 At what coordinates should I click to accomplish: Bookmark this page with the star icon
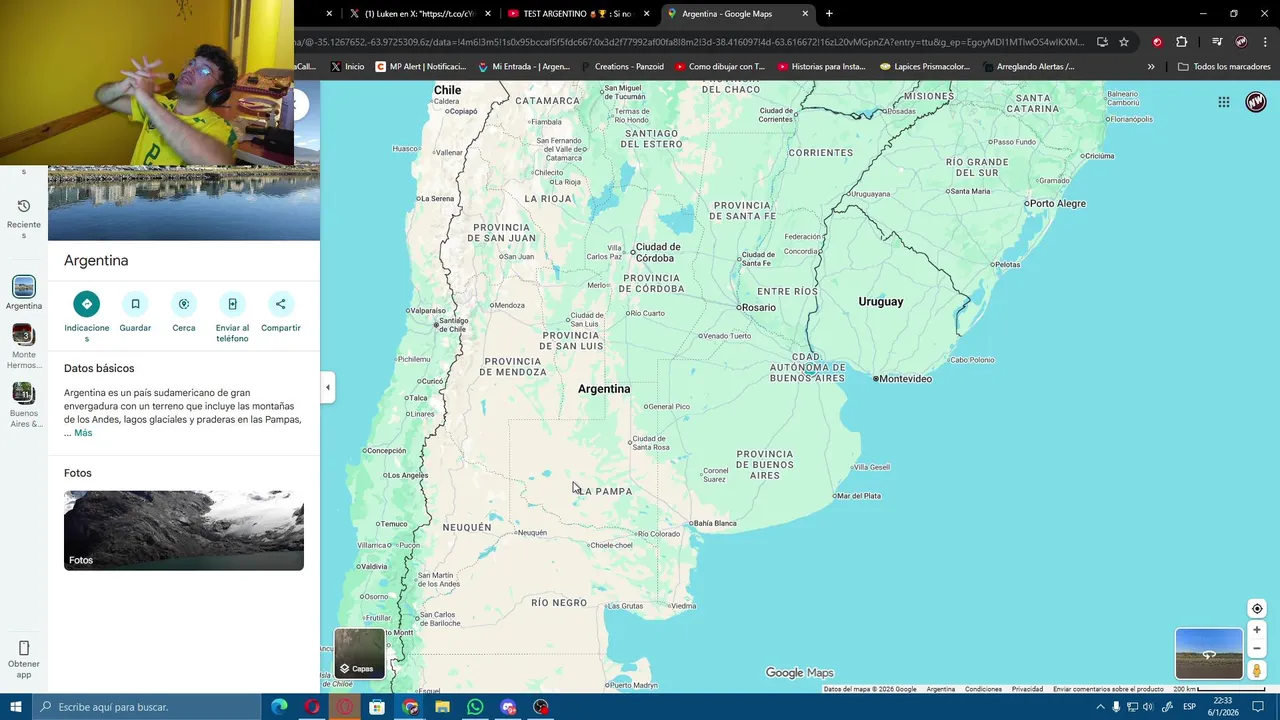(x=1124, y=42)
